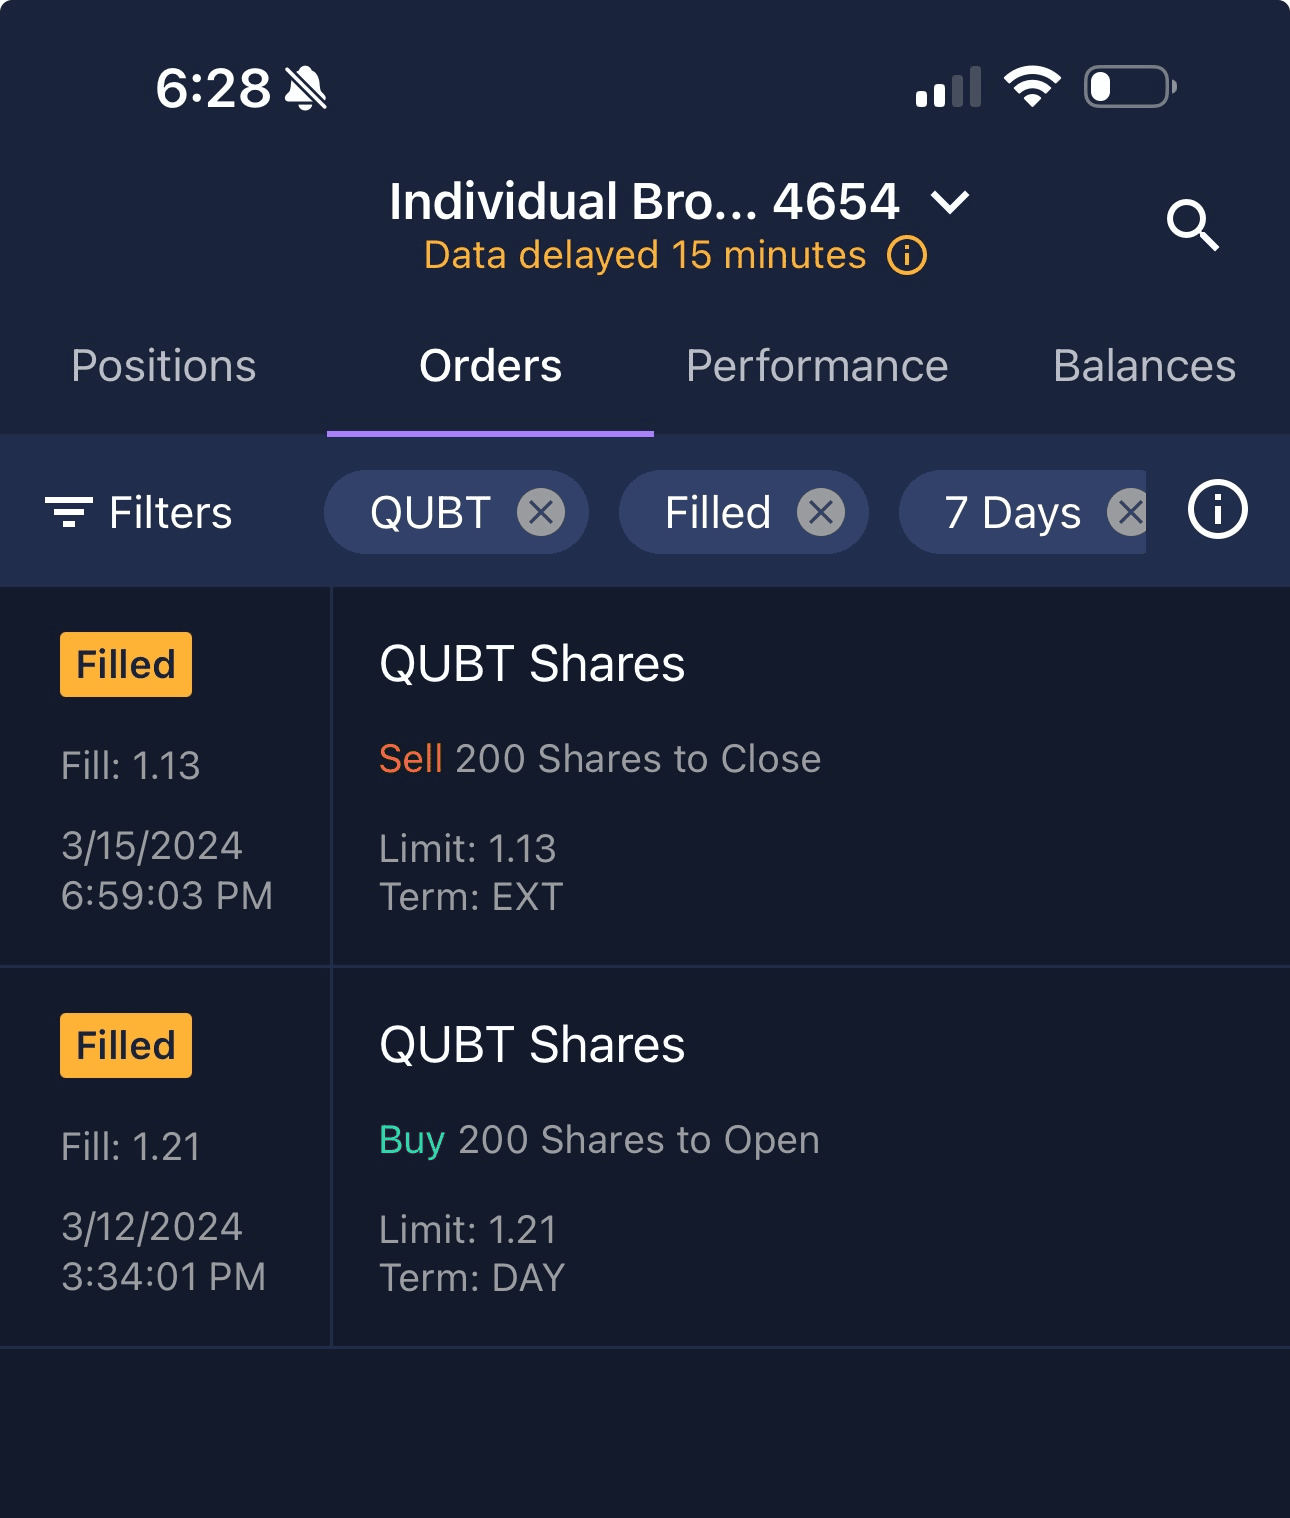
Task: Open the Filters menu icon
Action: click(x=69, y=512)
